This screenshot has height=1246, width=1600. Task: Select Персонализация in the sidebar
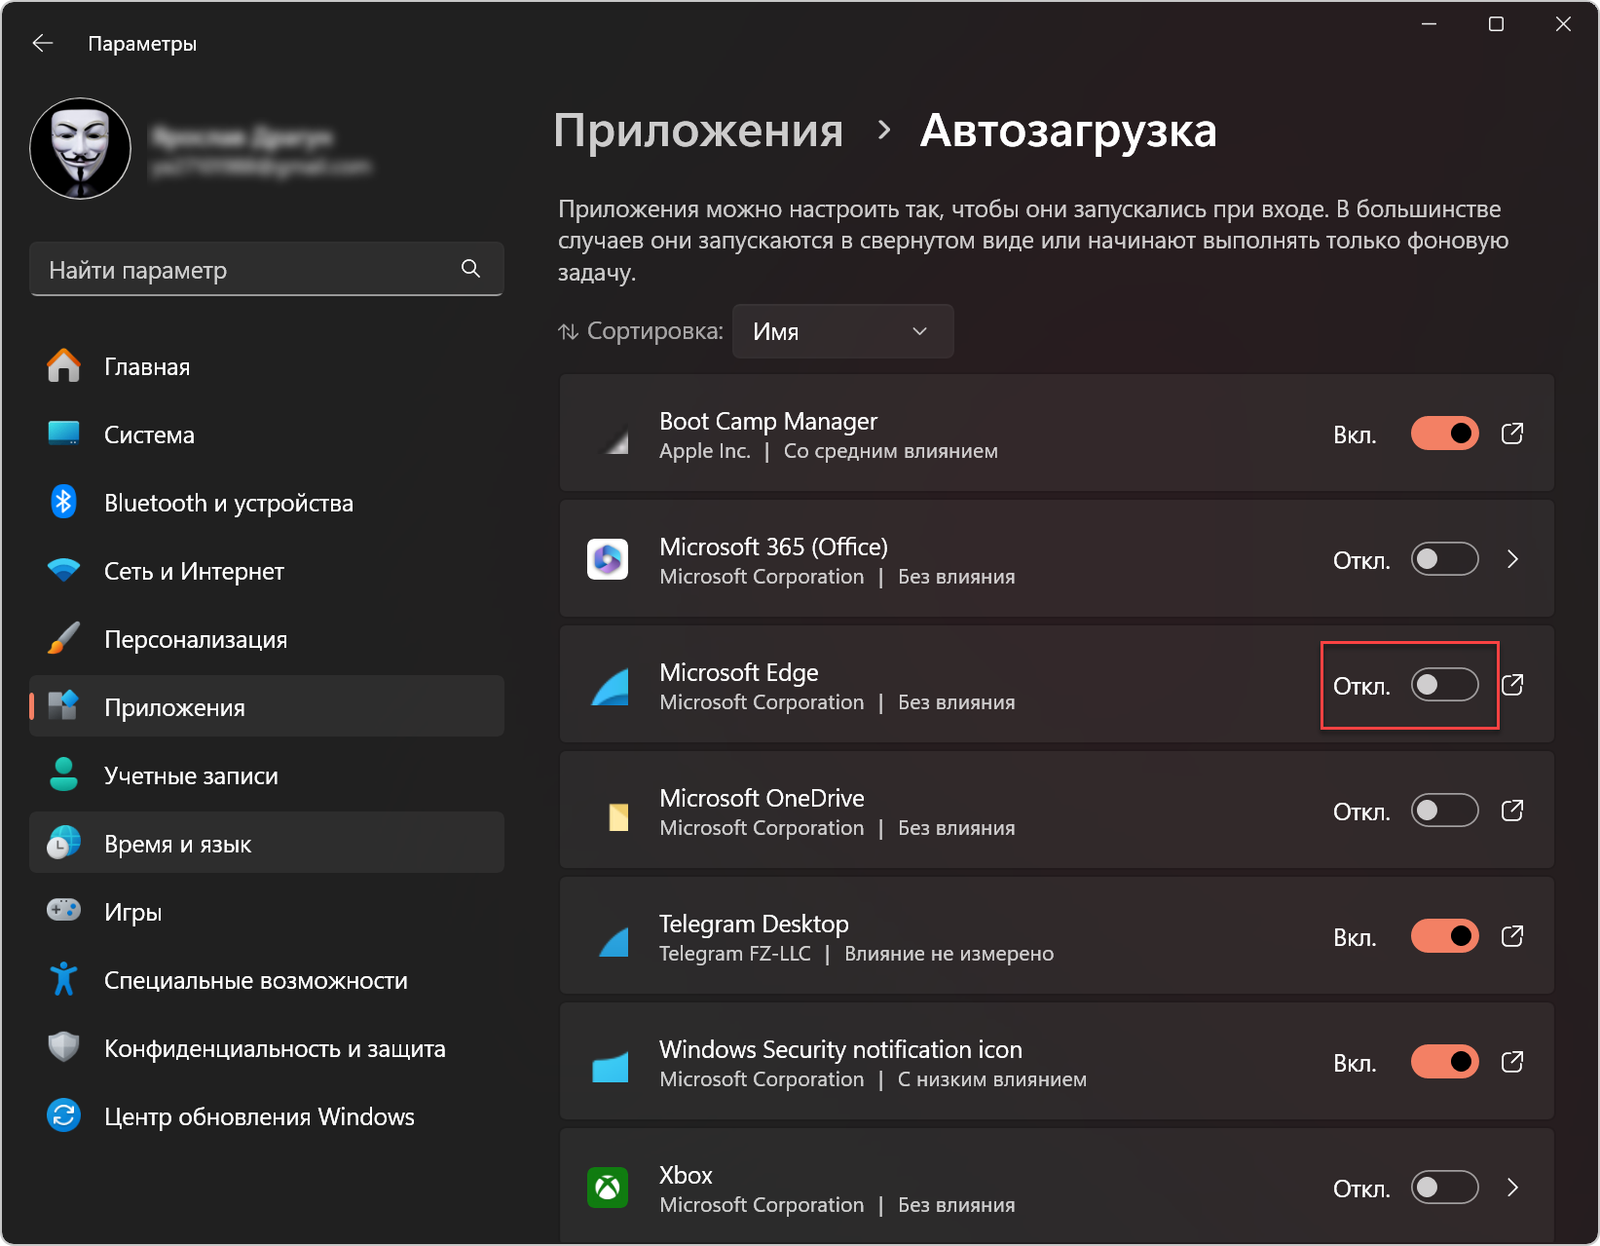(x=266, y=639)
